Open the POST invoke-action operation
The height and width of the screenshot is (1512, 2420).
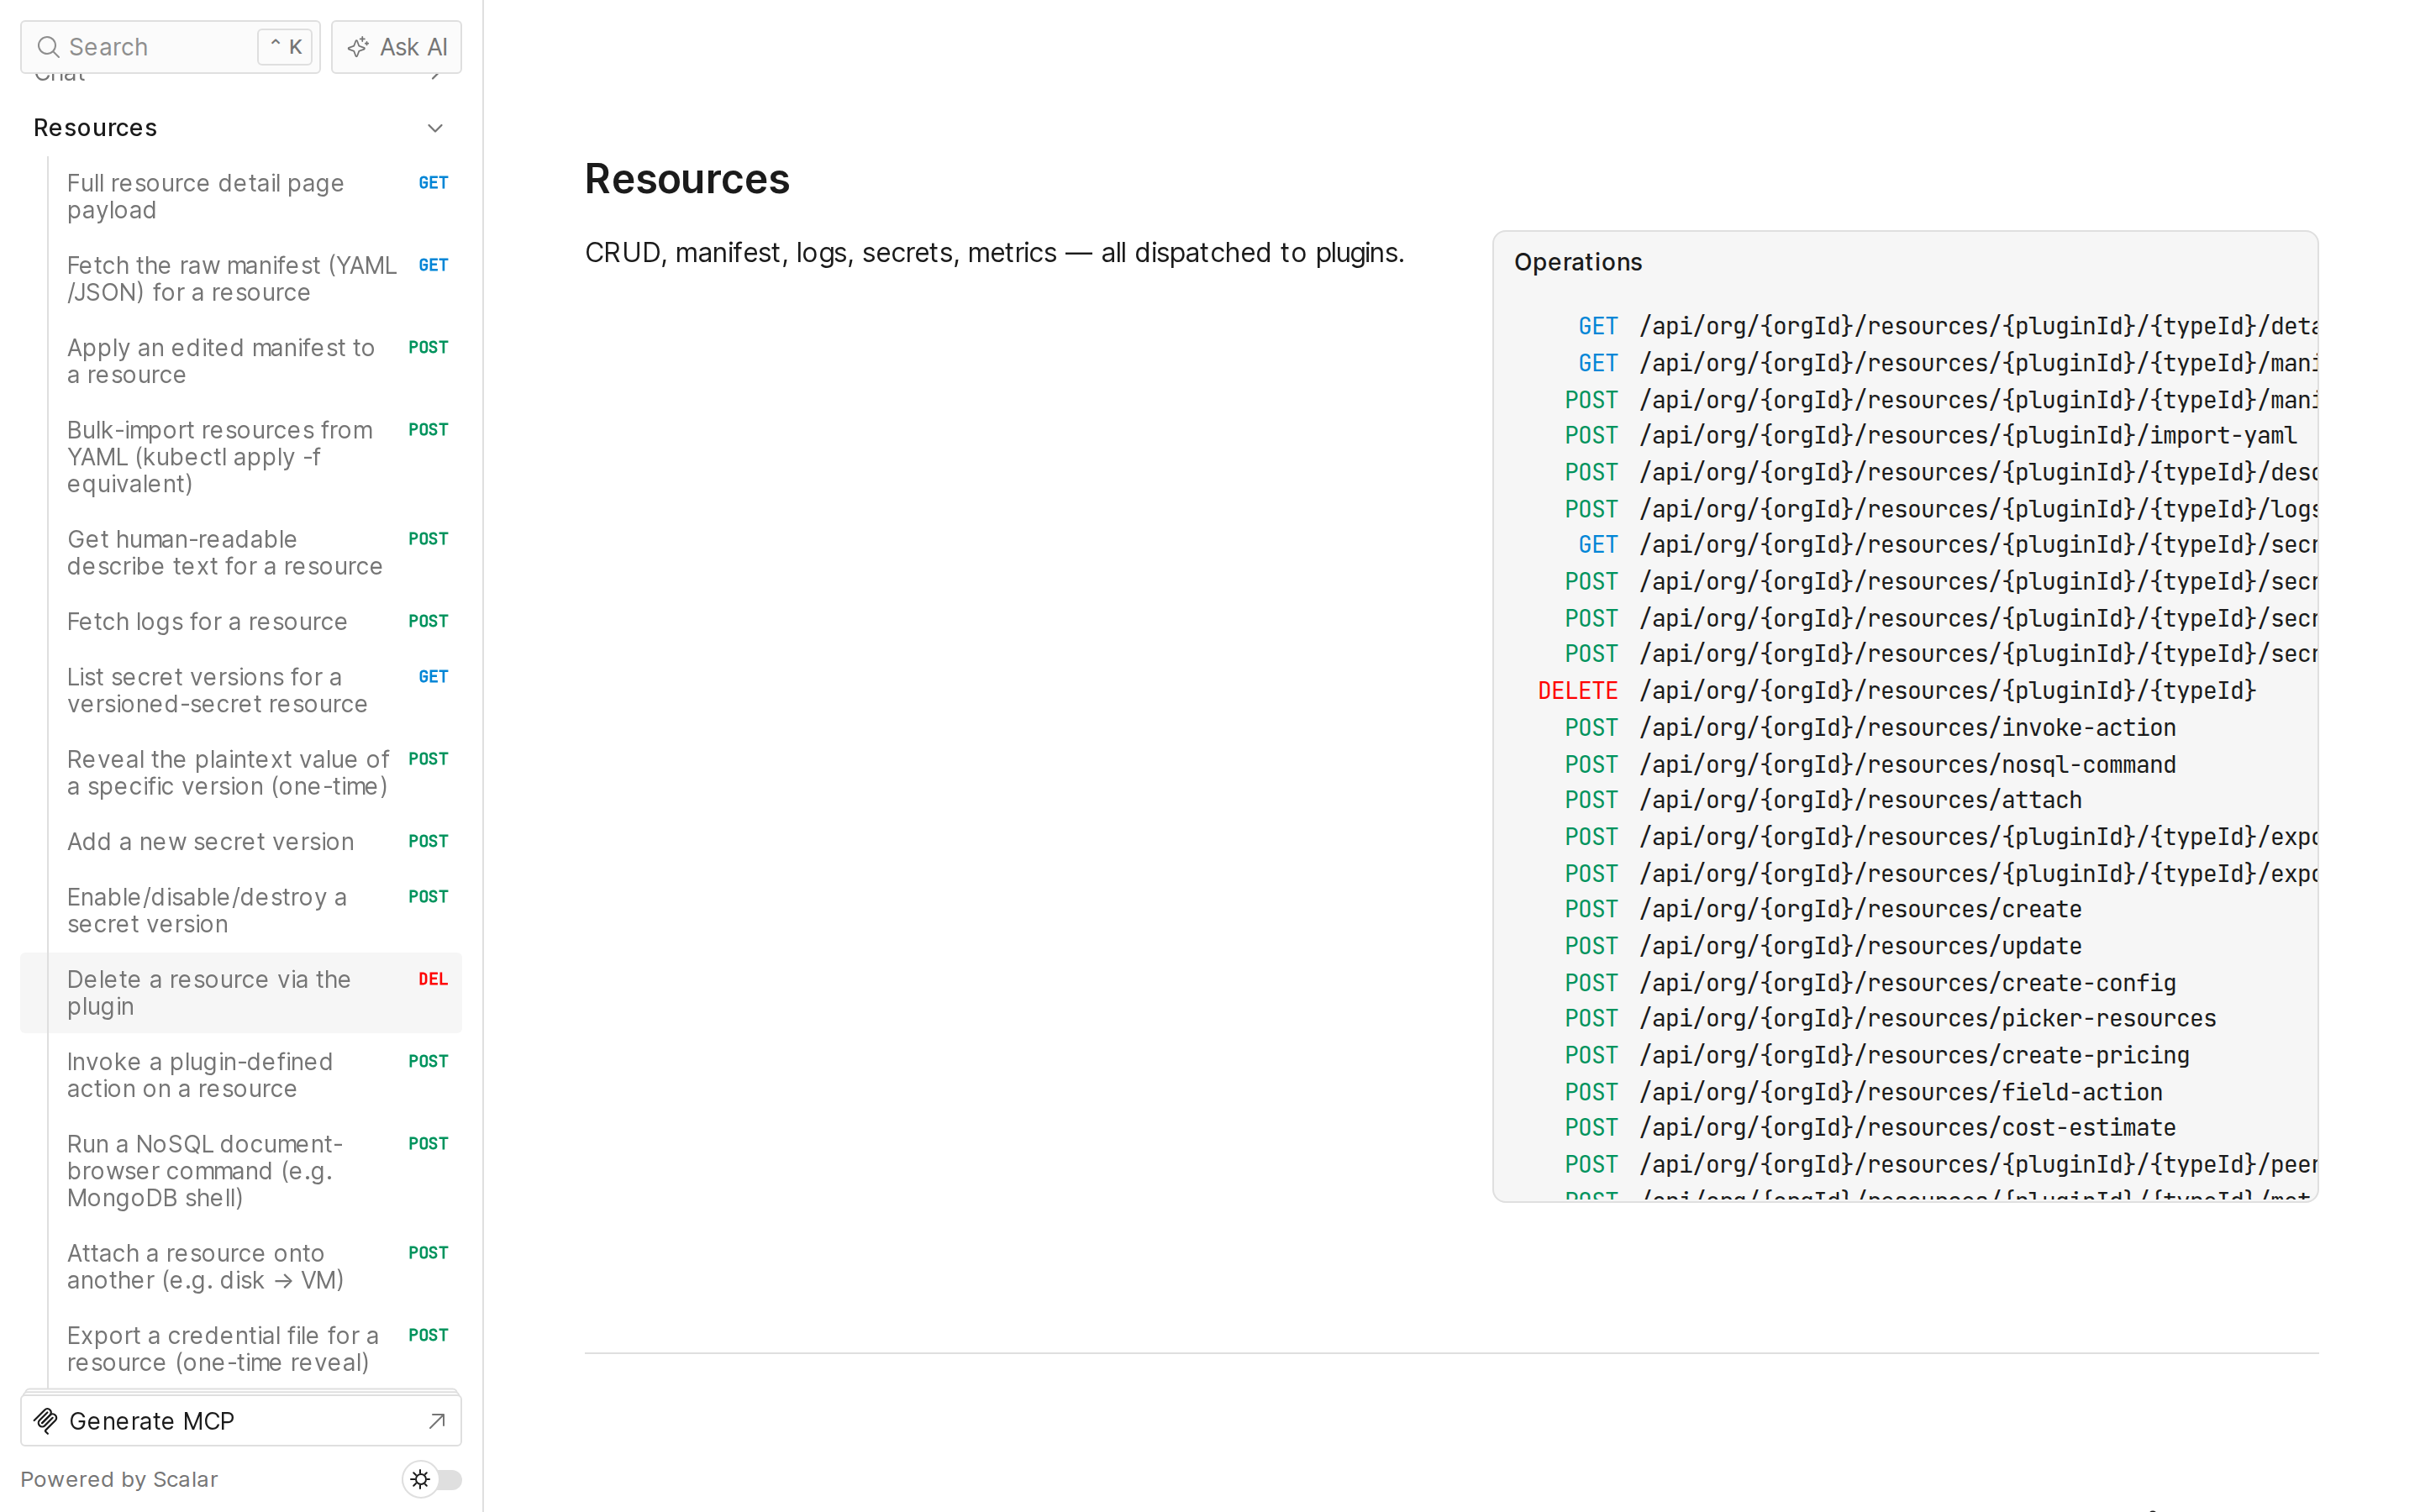pyautogui.click(x=1870, y=727)
